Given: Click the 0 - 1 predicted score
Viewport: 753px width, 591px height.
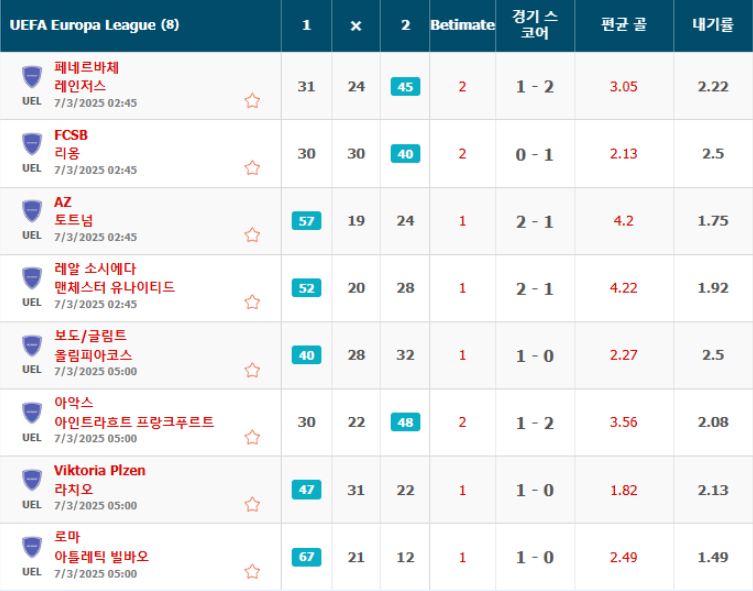Looking at the screenshot, I should coord(535,155).
